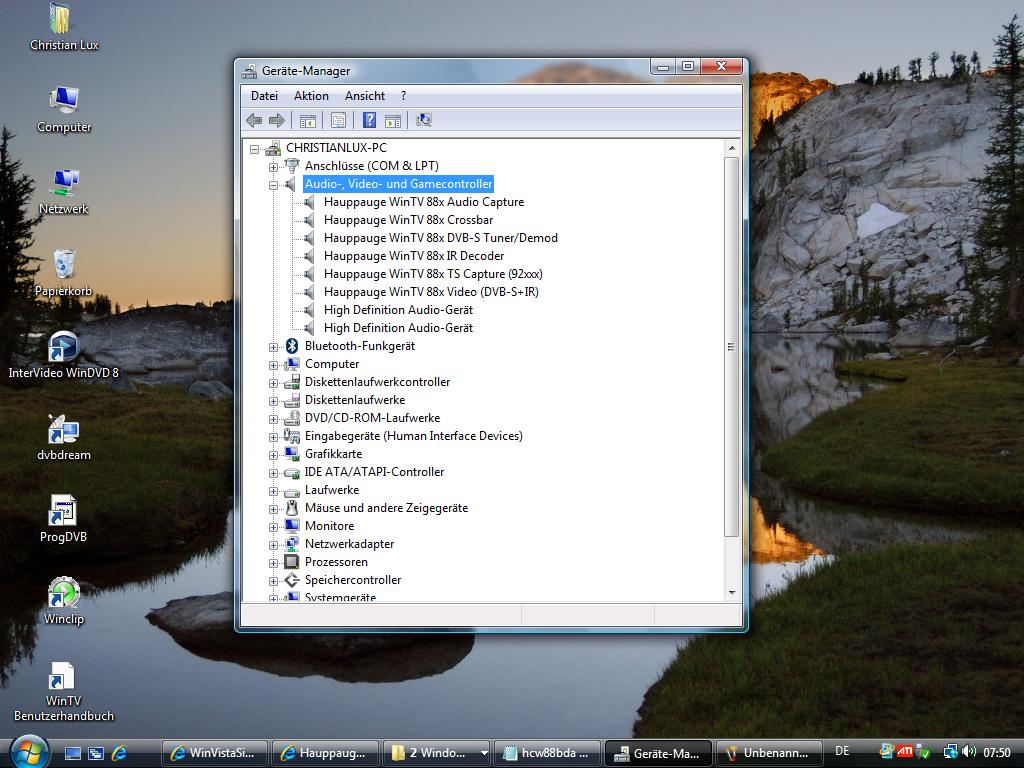Select Hauppauge WinTV 88x TS Capture (92xxx)
This screenshot has width=1024, height=768.
[433, 274]
